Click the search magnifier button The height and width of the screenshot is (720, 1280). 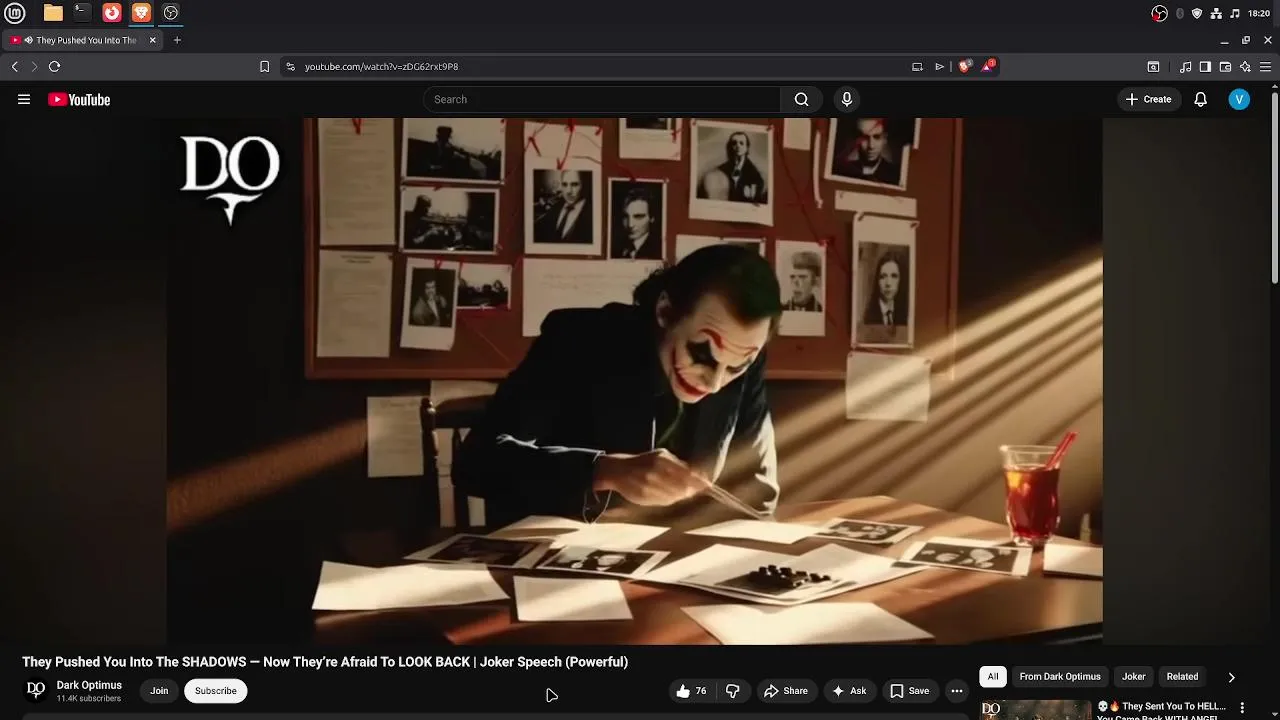coord(801,99)
